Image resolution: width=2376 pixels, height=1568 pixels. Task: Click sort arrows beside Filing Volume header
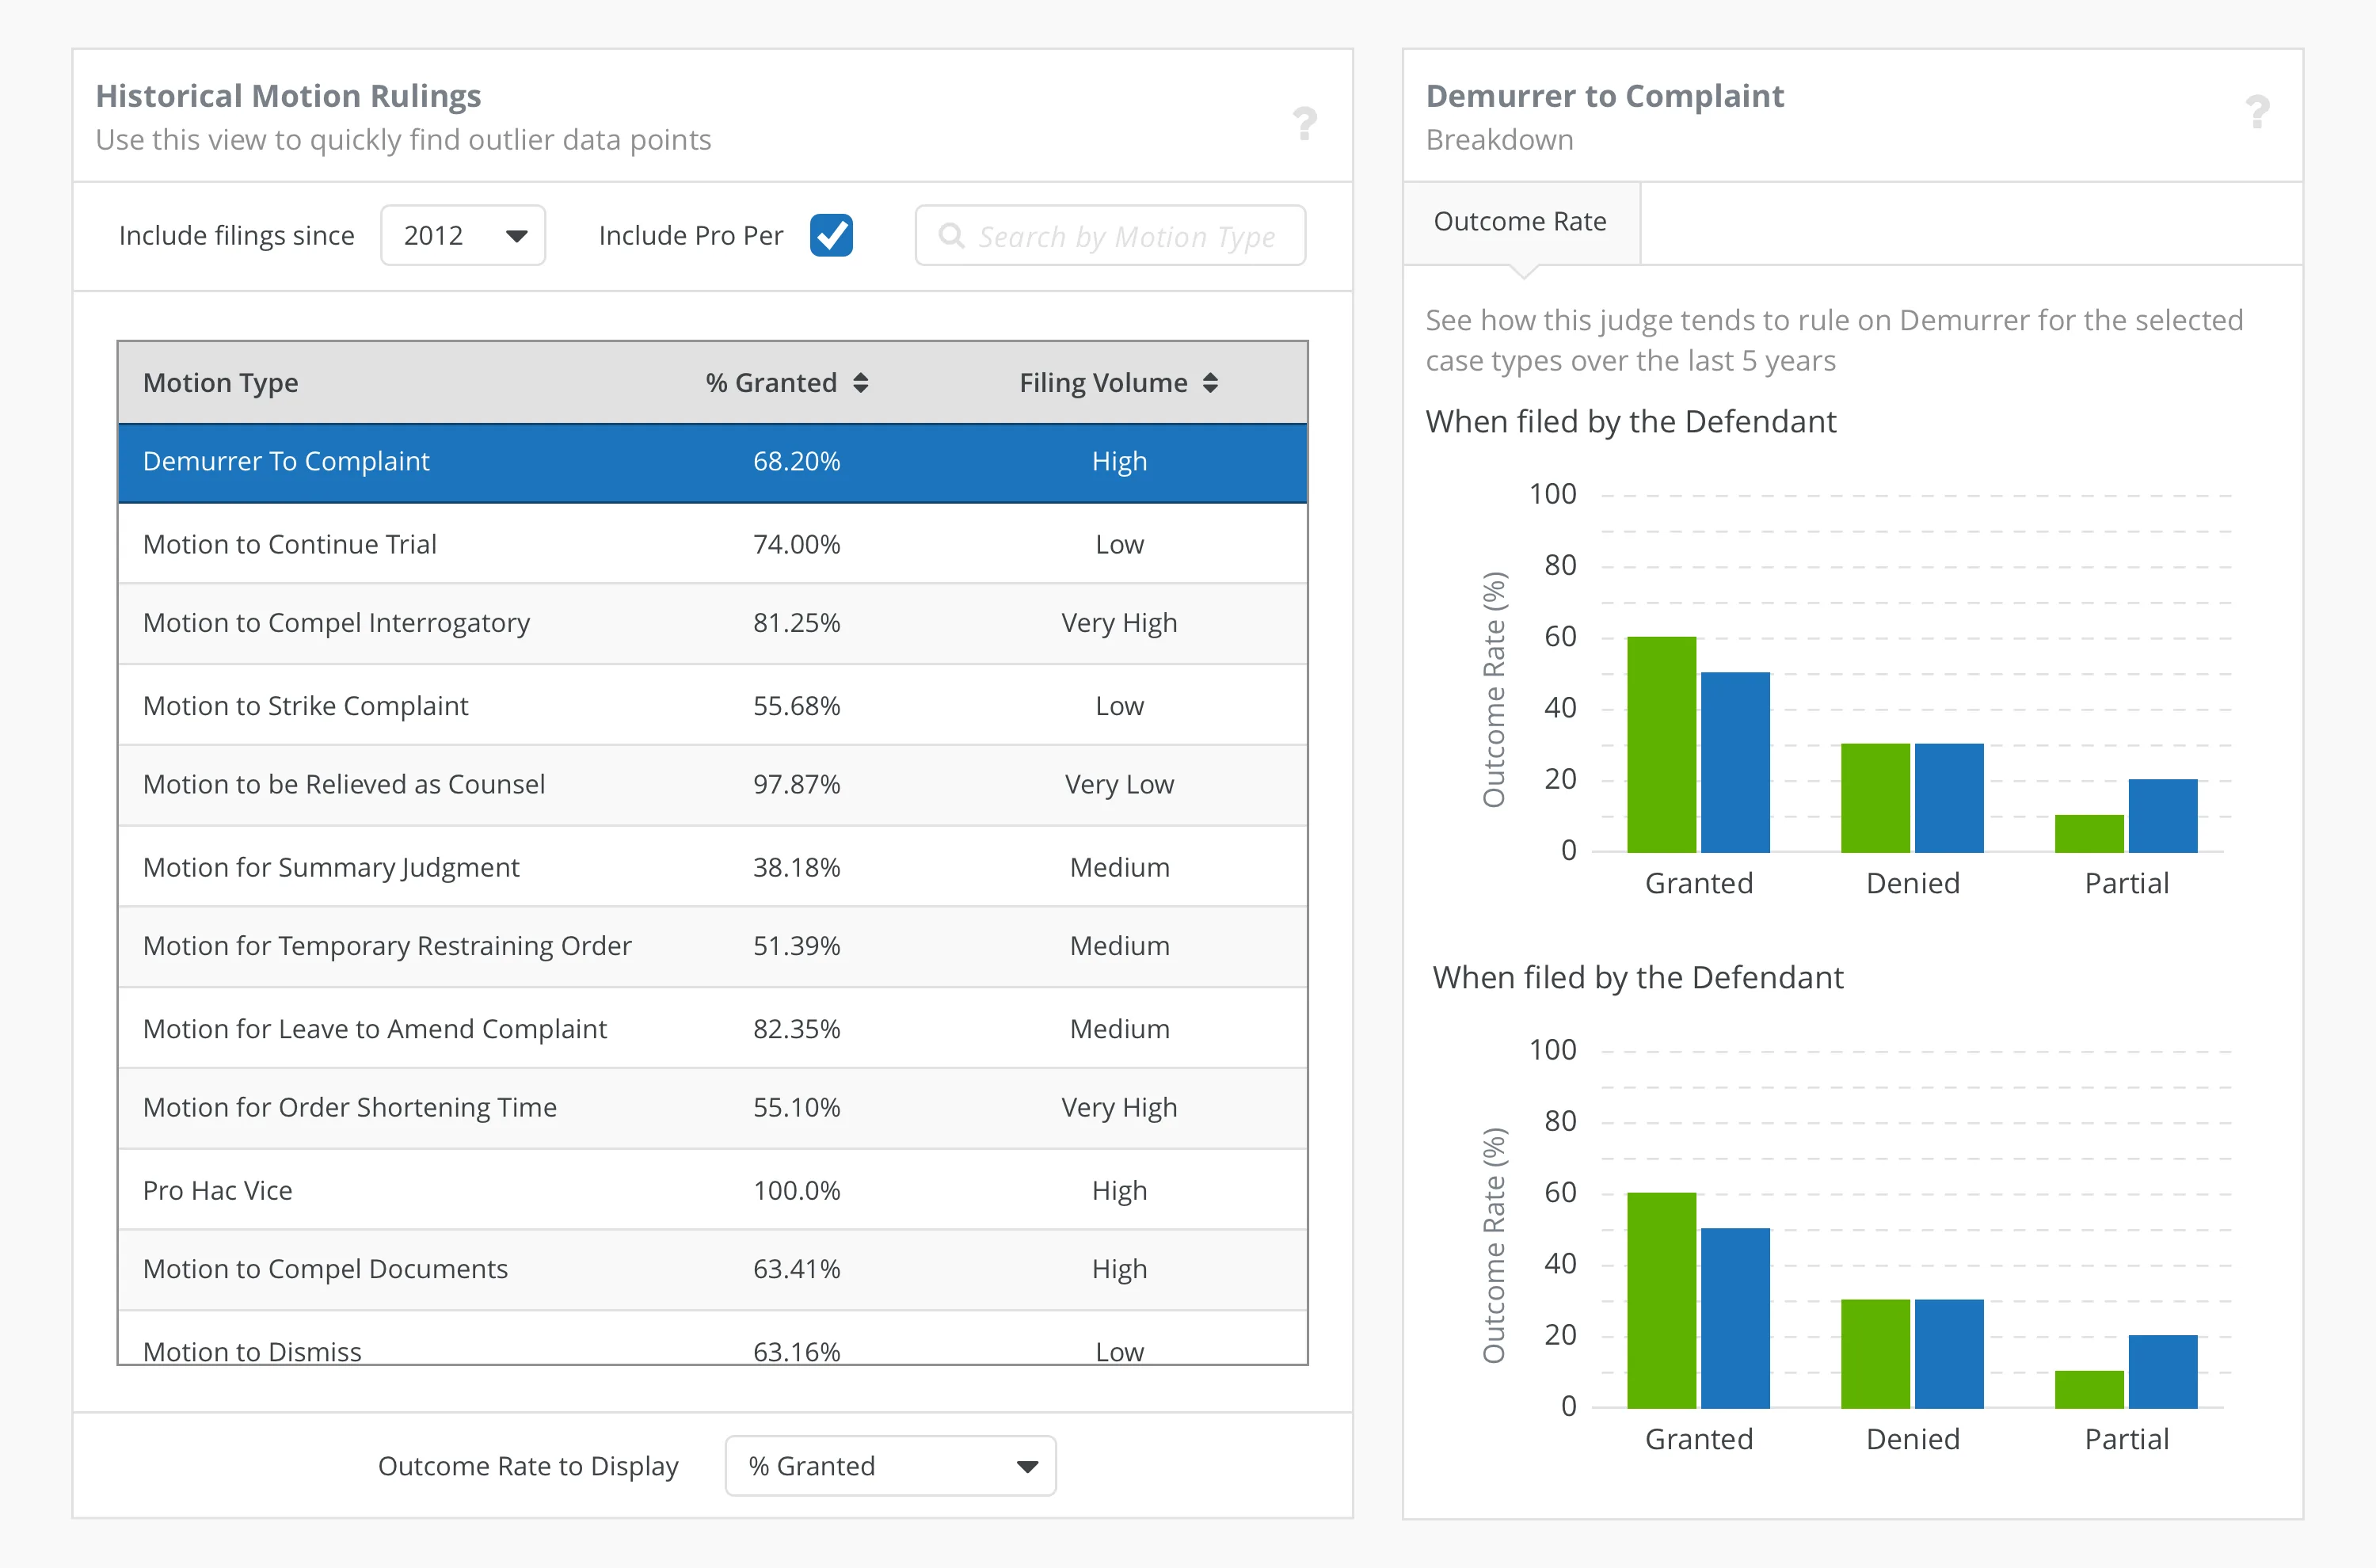click(x=1210, y=383)
